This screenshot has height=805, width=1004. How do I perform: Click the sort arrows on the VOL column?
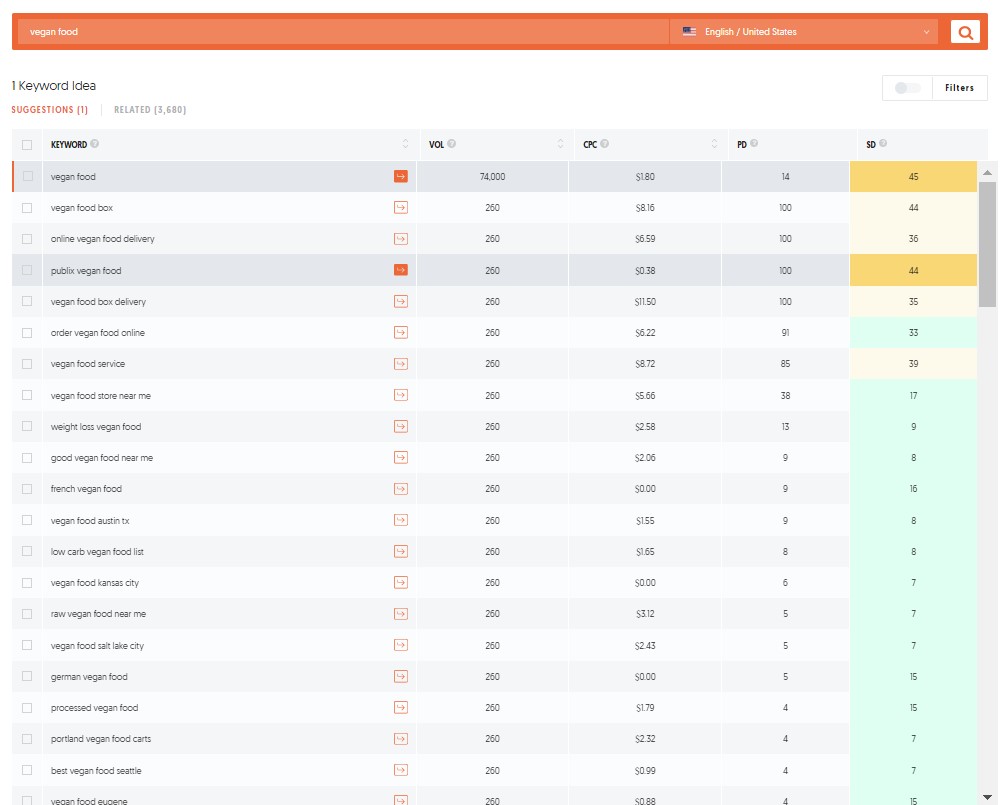pos(560,144)
